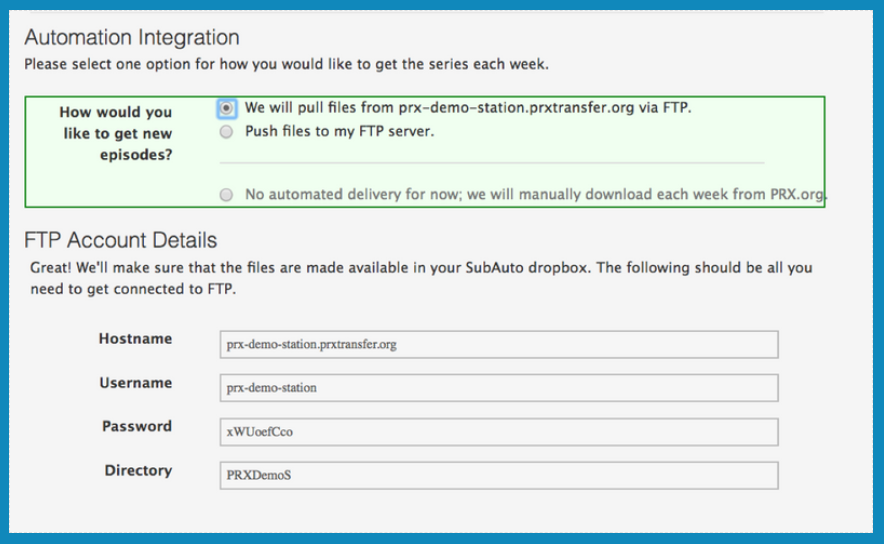The width and height of the screenshot is (884, 544).
Task: Click the FTP Account Details heading
Action: point(121,240)
